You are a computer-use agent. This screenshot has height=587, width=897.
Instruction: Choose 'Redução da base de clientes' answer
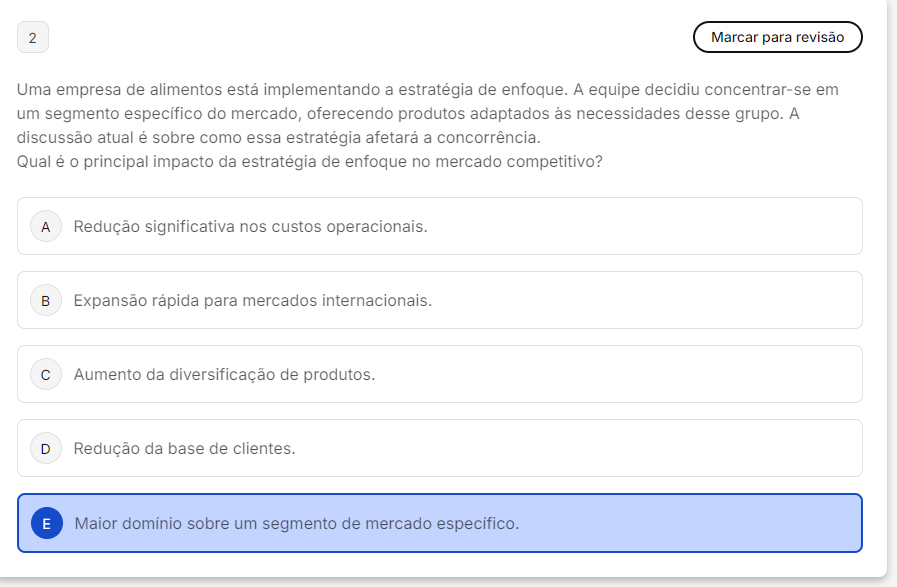184,449
